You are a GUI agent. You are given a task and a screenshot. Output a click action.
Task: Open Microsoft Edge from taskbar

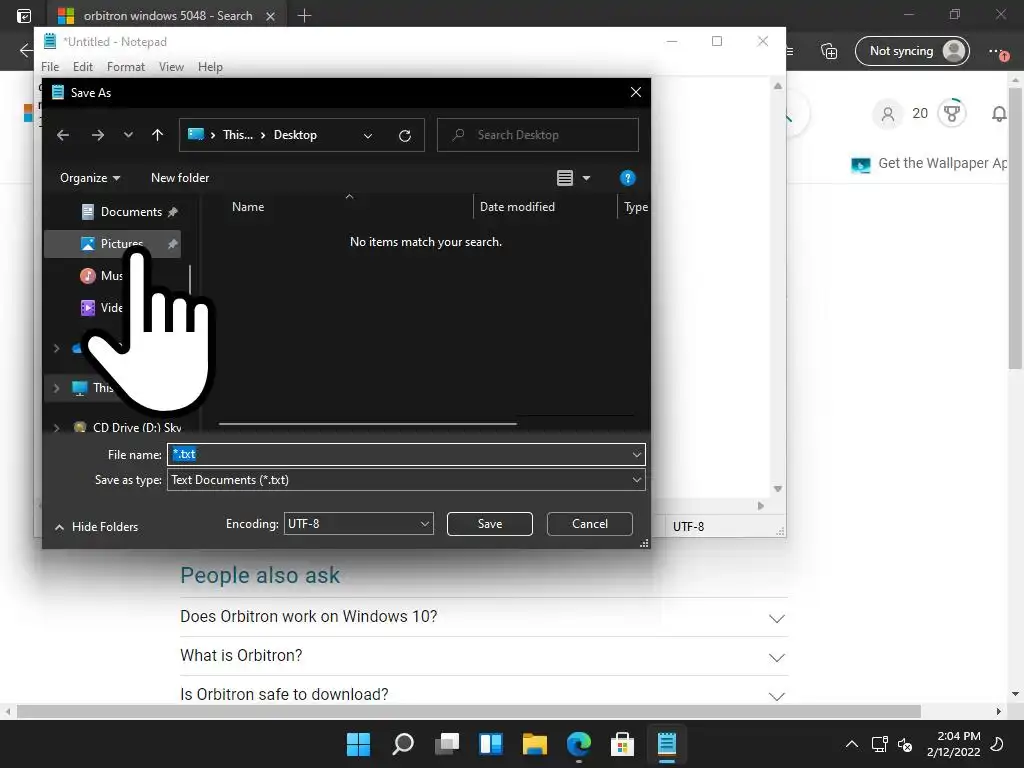pyautogui.click(x=579, y=744)
